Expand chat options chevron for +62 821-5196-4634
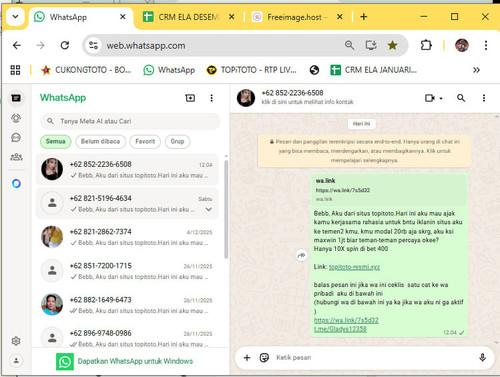The height and width of the screenshot is (377, 500). (x=209, y=209)
